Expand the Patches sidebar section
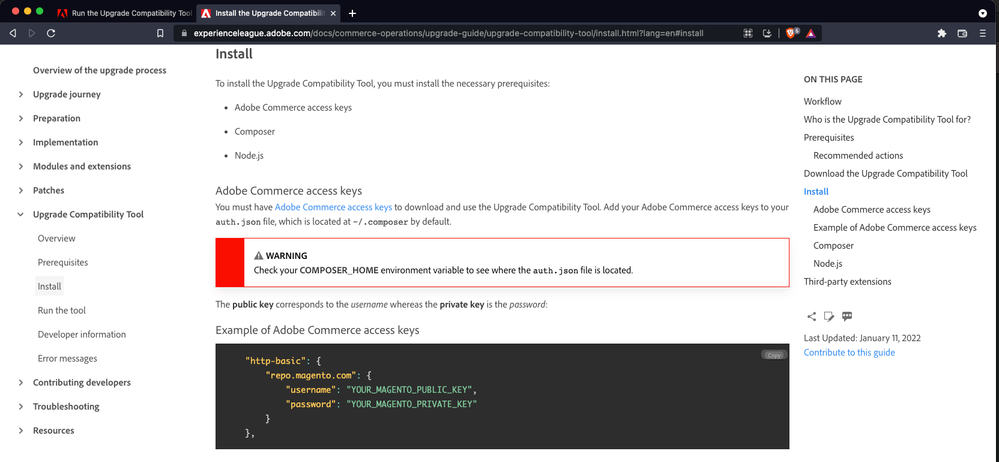This screenshot has height=462, width=999. tap(21, 190)
